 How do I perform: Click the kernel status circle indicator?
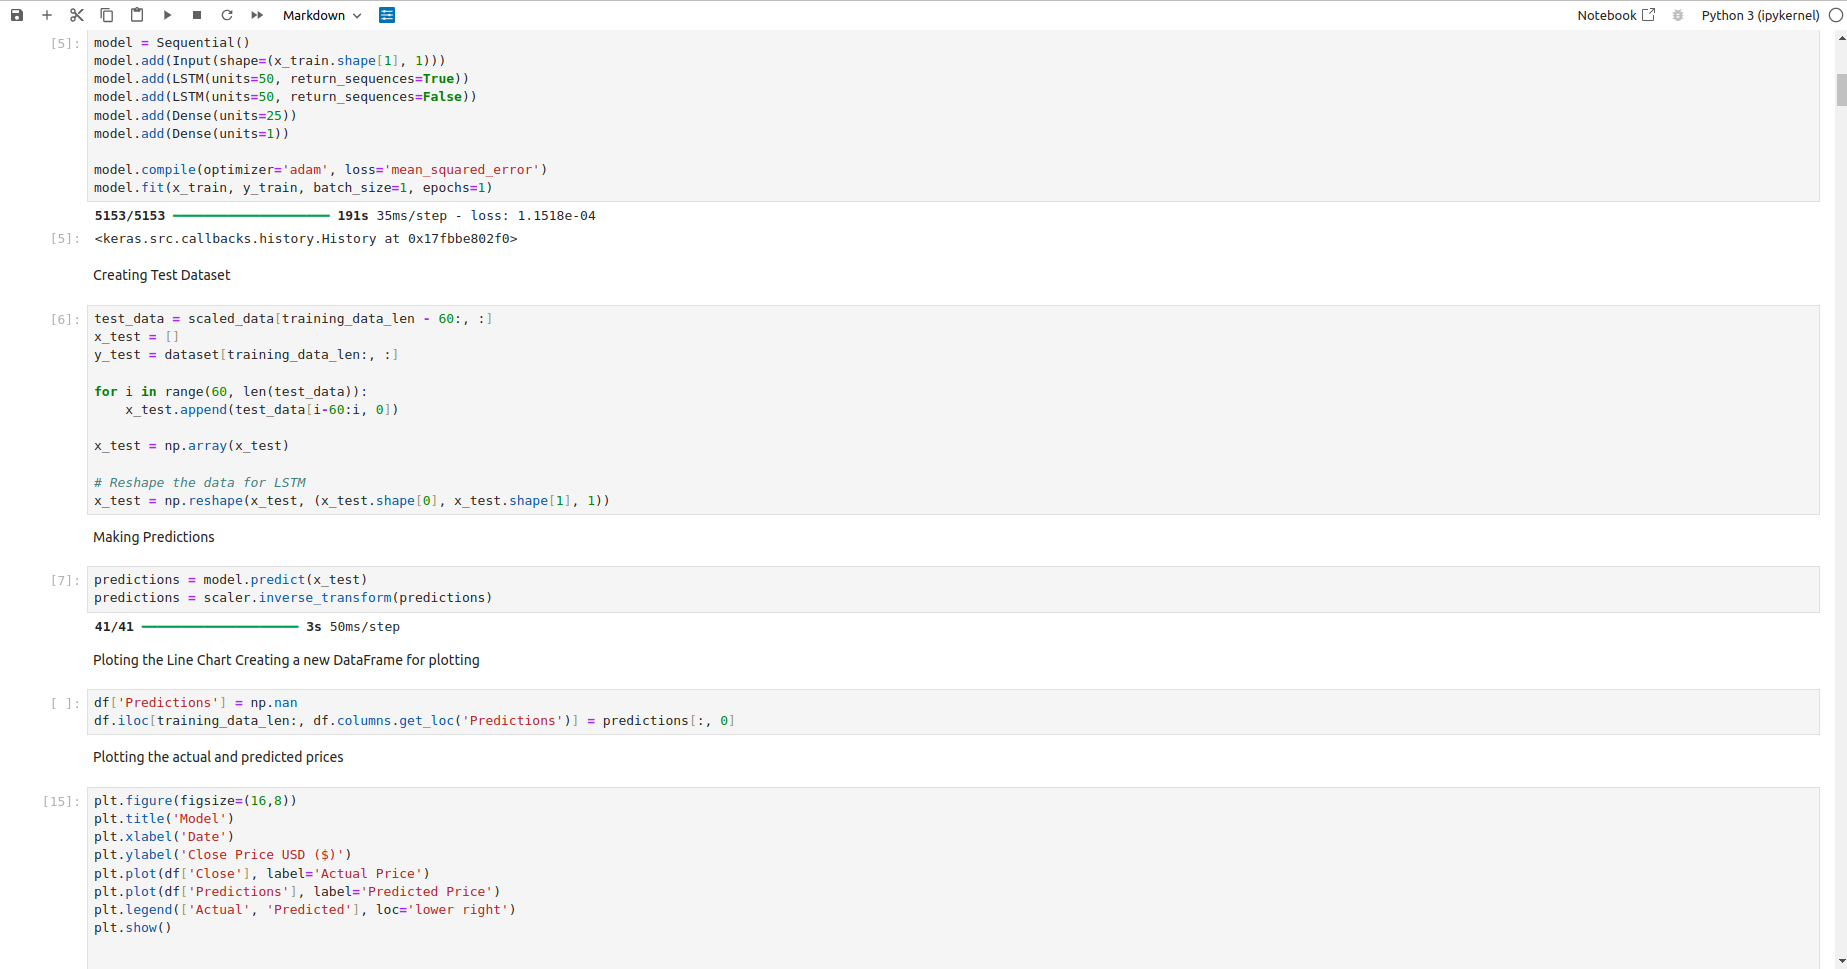pos(1836,15)
